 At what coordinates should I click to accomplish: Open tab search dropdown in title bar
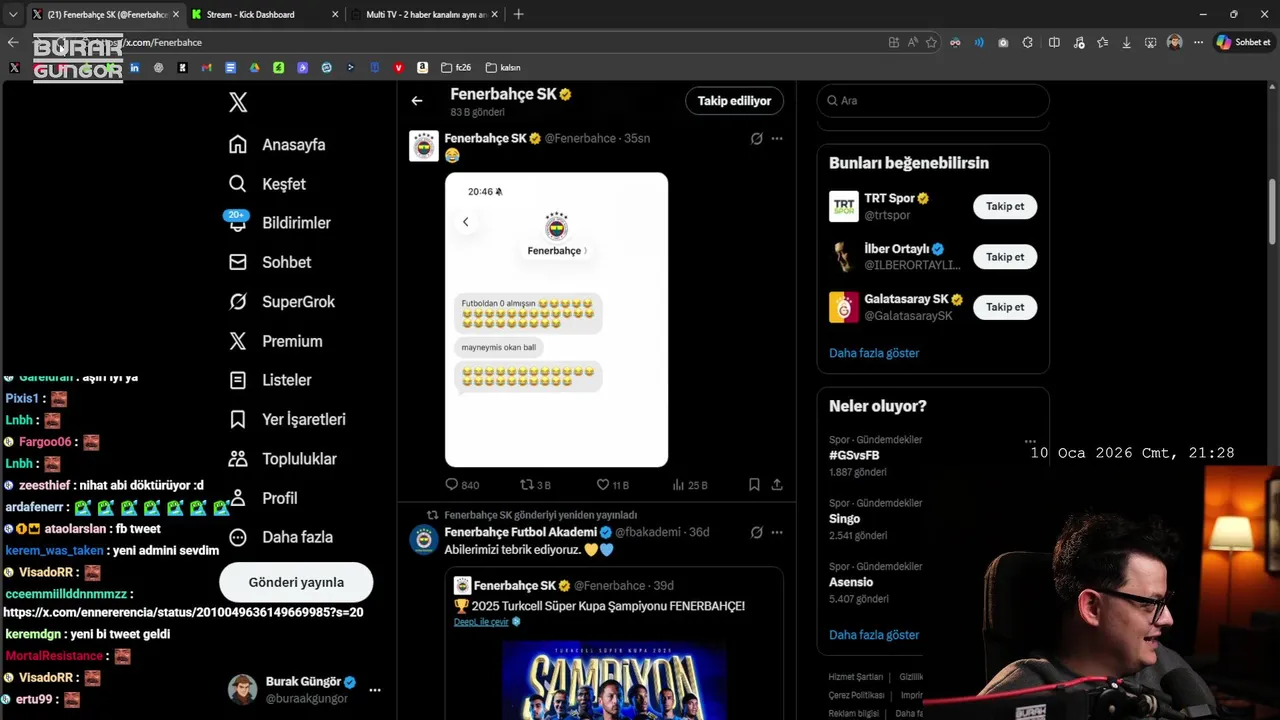[13, 14]
